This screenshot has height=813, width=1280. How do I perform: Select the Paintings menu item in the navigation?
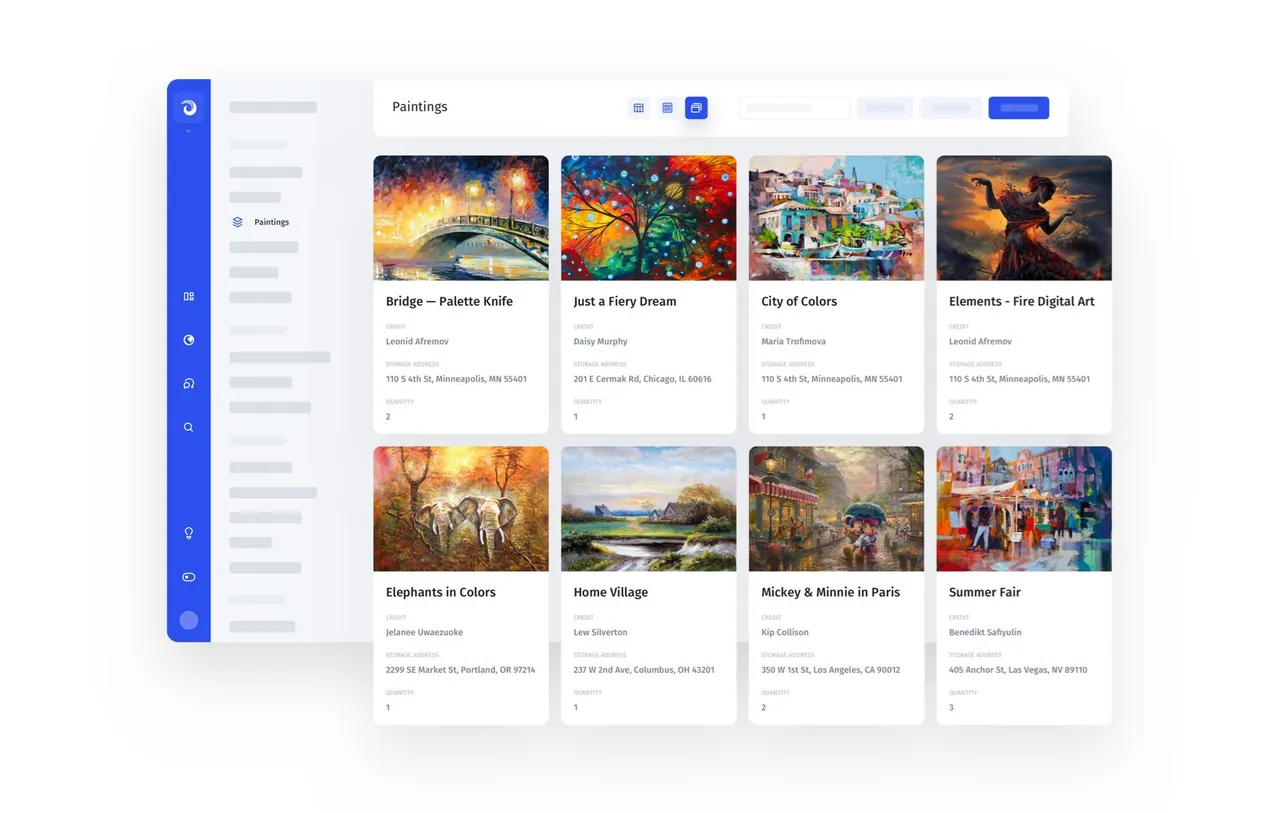[271, 222]
